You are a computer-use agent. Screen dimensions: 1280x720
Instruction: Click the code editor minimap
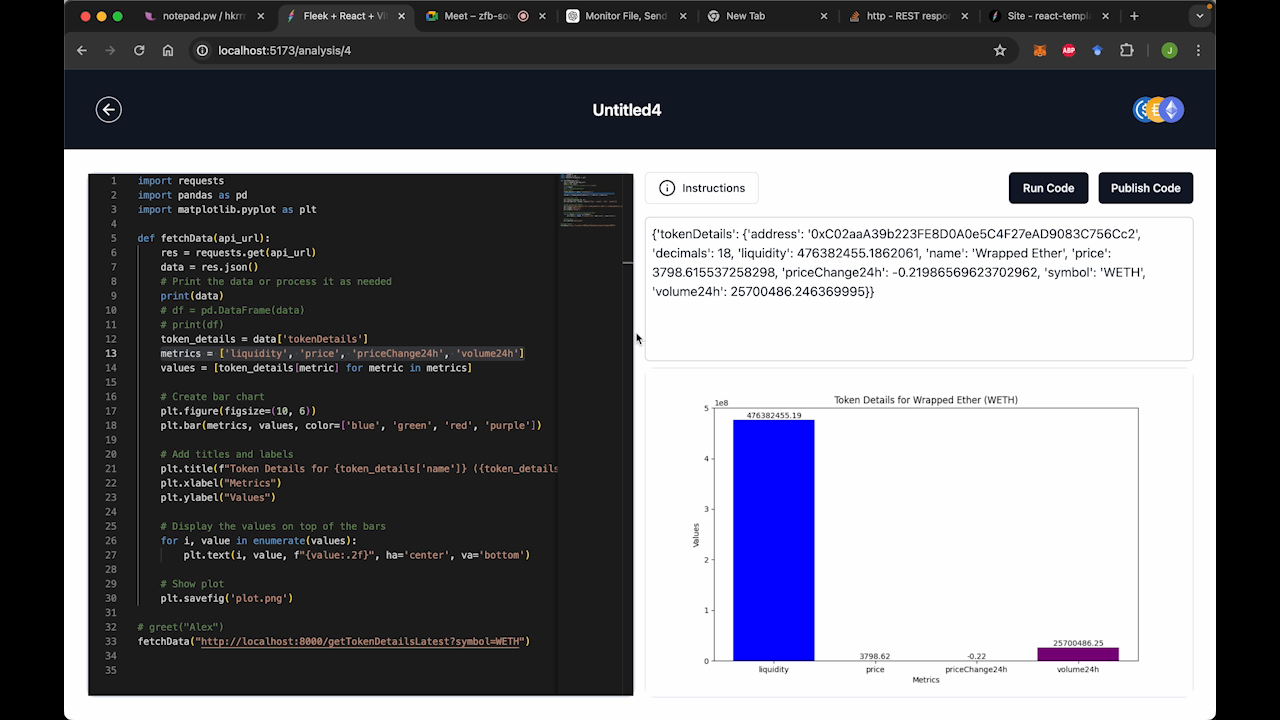[590, 201]
